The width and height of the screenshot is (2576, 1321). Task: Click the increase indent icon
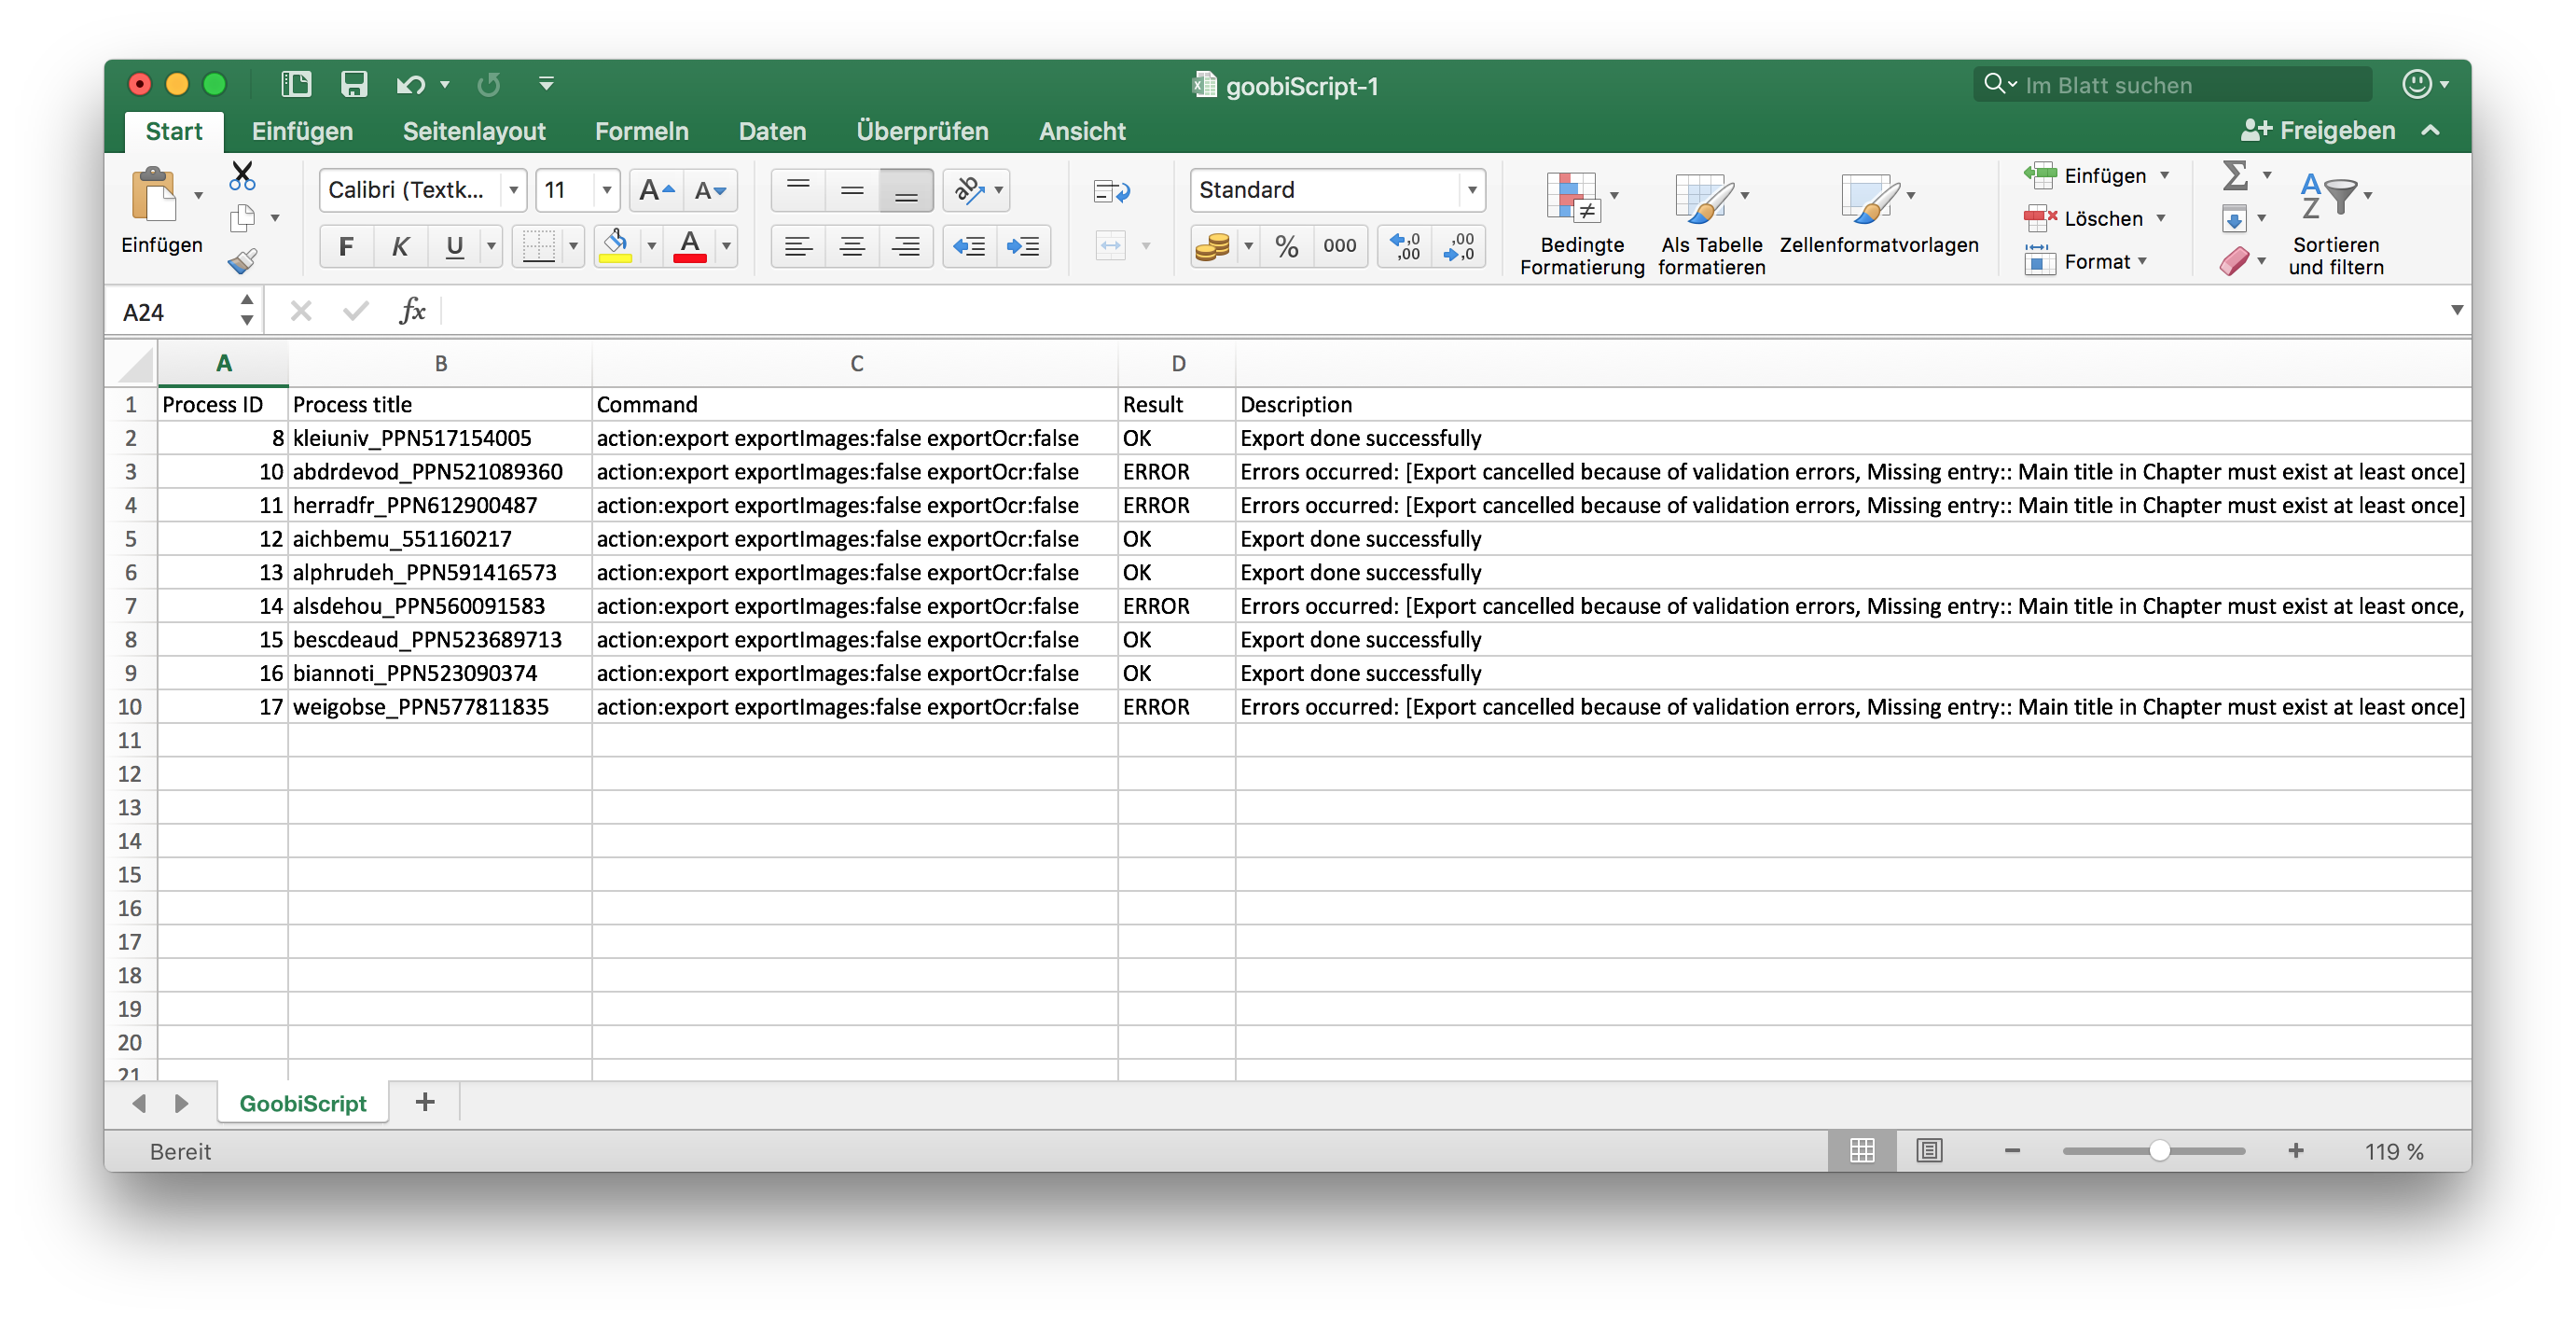coord(1023,246)
